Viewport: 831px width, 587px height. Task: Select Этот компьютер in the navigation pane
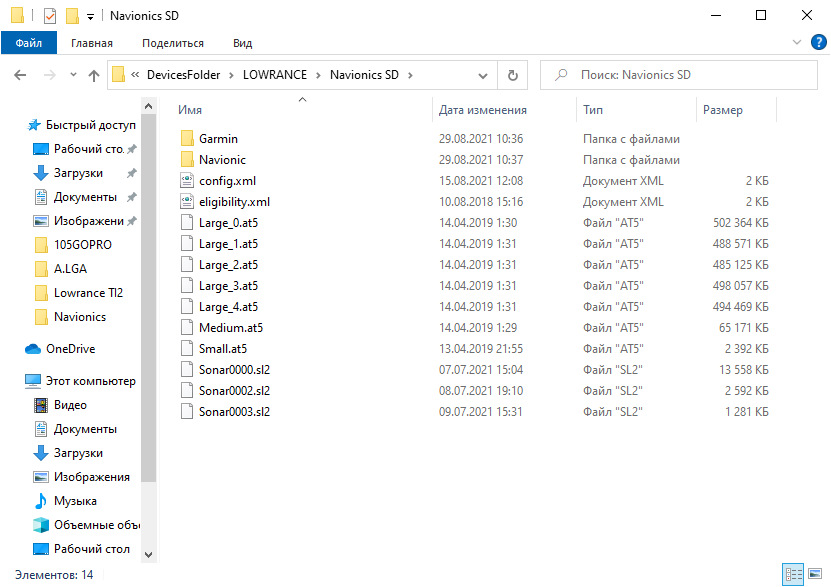click(x=91, y=381)
